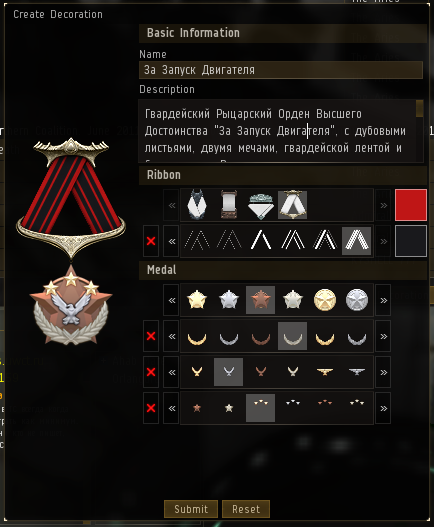Select the single thick stripe ribbon pattern

(261, 241)
